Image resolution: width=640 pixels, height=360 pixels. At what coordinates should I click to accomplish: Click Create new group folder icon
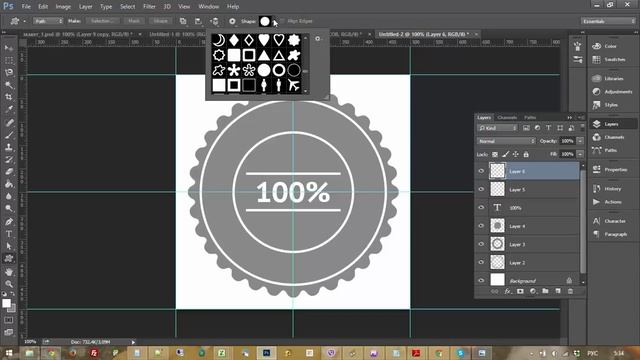(x=545, y=291)
